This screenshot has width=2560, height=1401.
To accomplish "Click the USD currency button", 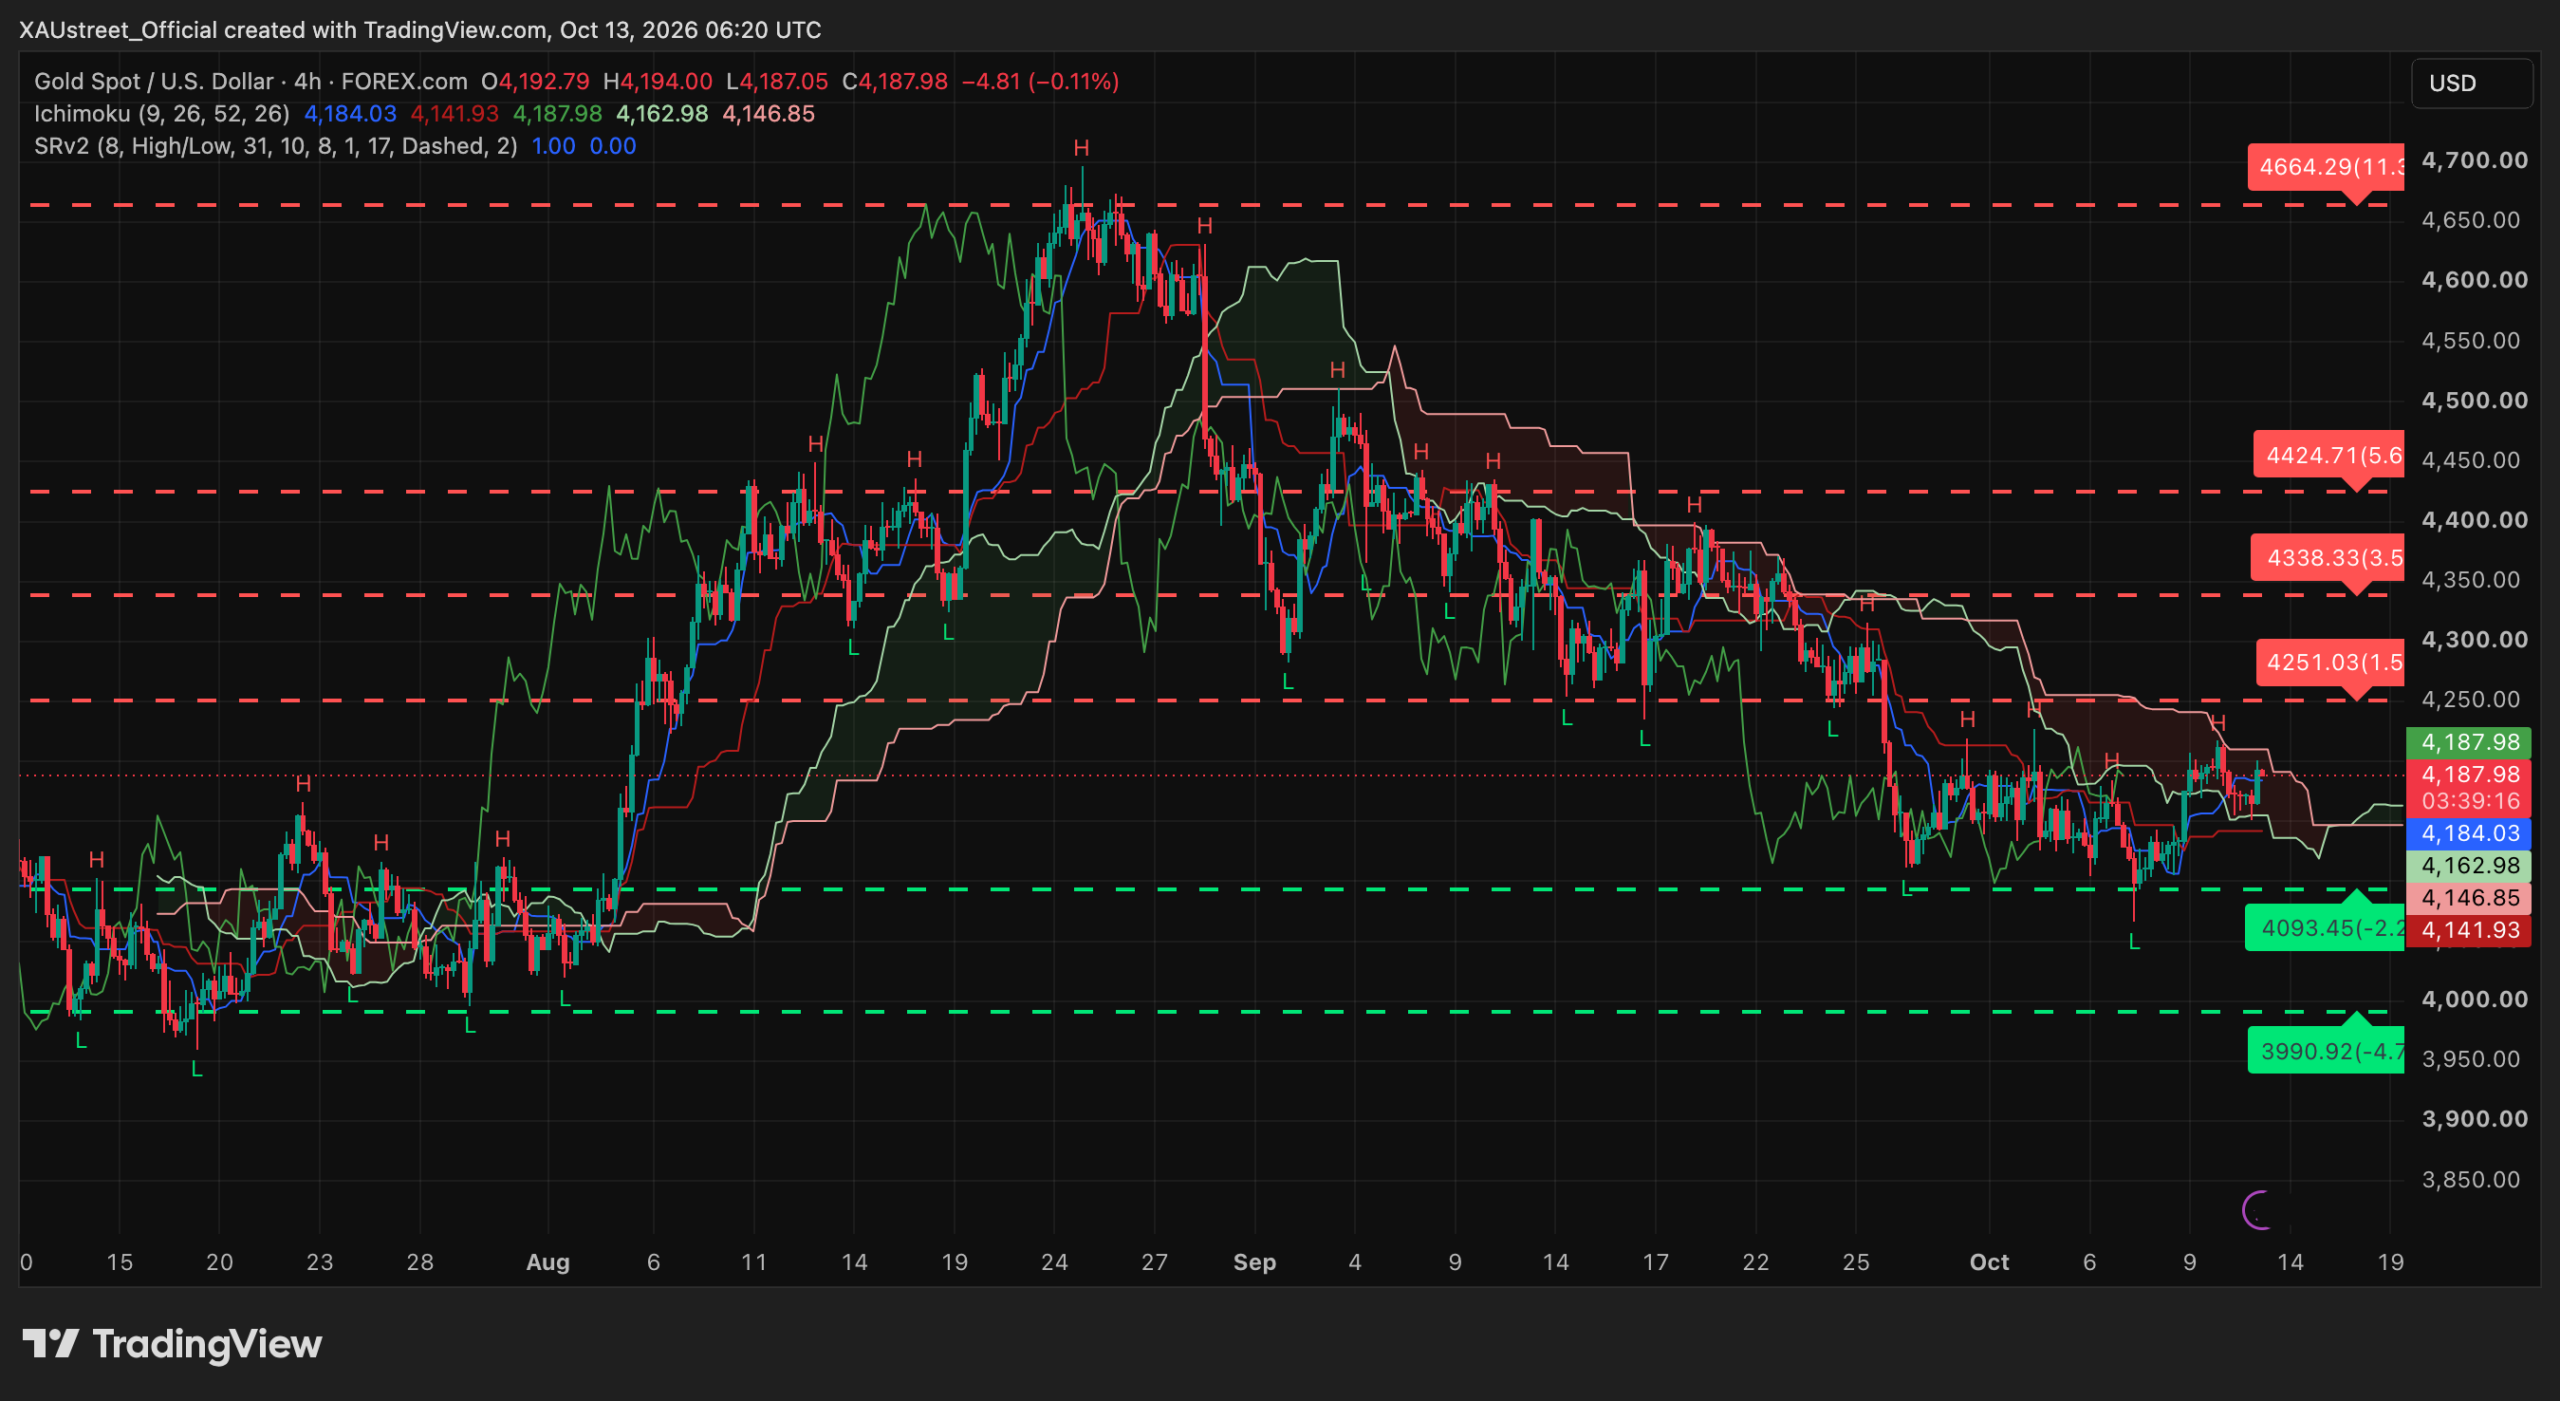I will point(2471,83).
